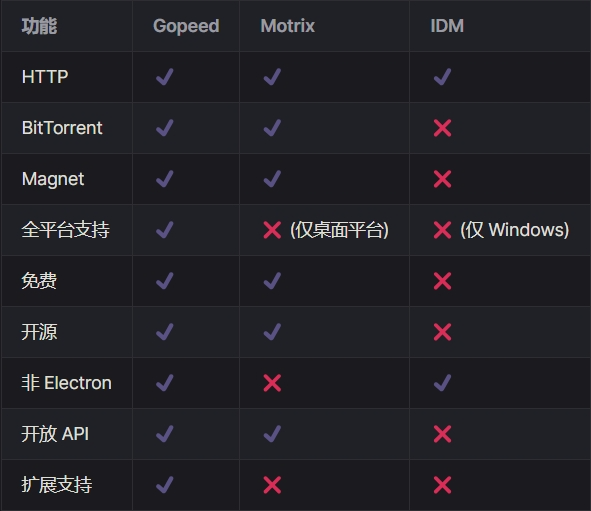Image resolution: width=591 pixels, height=511 pixels.
Task: Click the 开放 API row label
Action: click(x=55, y=434)
